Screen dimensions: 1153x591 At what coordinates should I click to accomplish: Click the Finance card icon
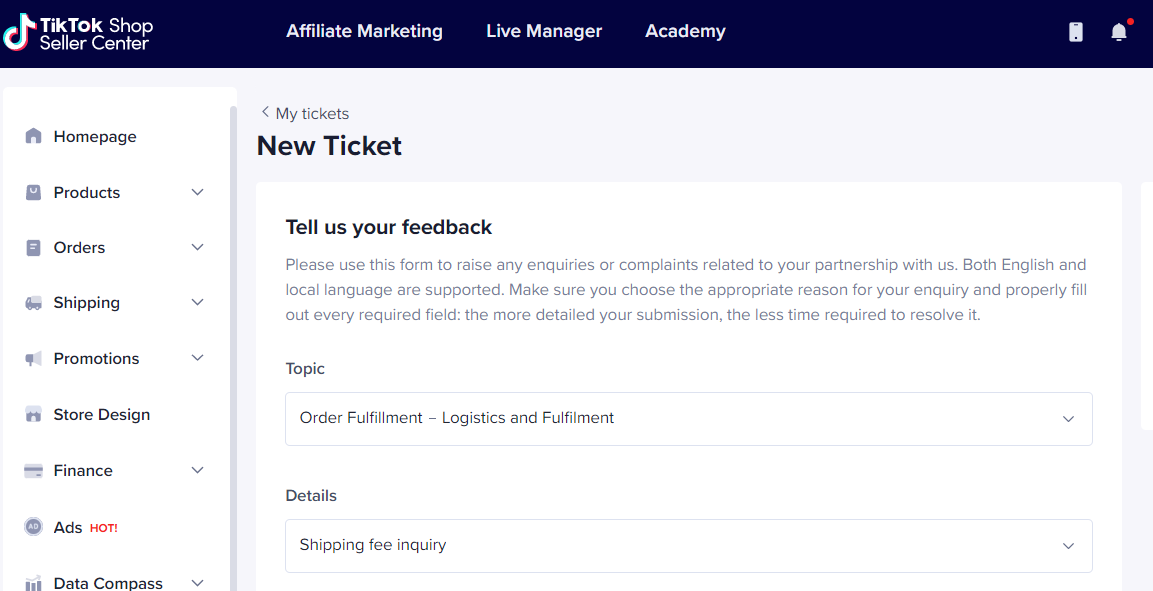pyautogui.click(x=34, y=470)
